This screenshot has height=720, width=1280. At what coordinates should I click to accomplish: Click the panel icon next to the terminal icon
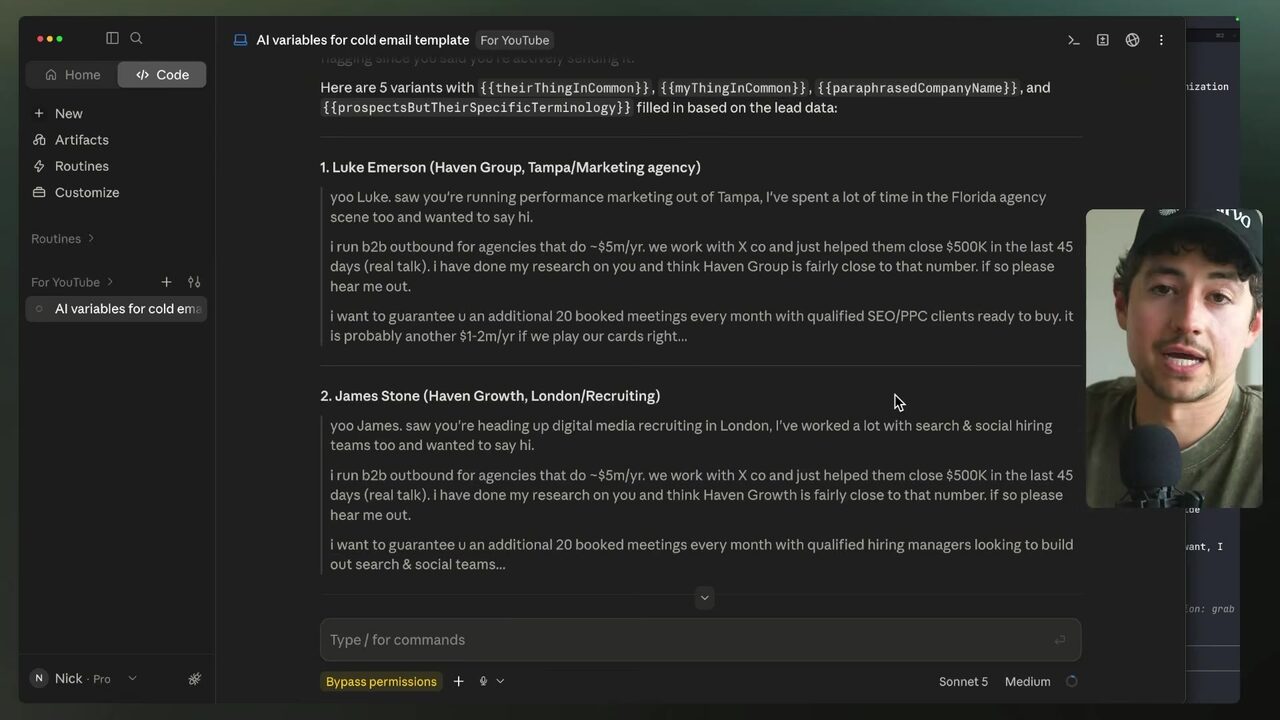1102,40
